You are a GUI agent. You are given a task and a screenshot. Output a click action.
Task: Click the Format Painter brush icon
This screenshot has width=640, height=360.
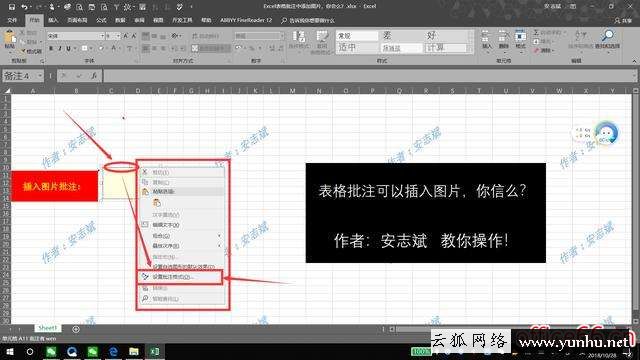[x=22, y=51]
